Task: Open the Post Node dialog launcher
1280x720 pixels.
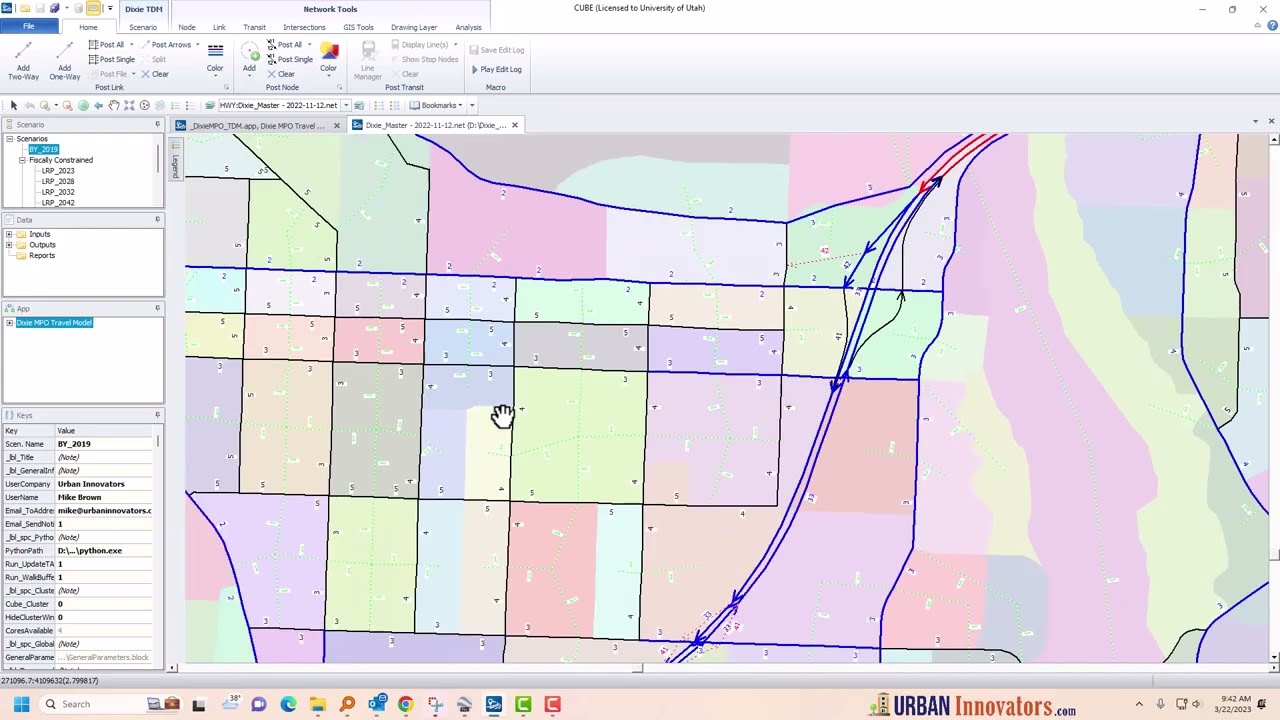Action: click(x=339, y=87)
